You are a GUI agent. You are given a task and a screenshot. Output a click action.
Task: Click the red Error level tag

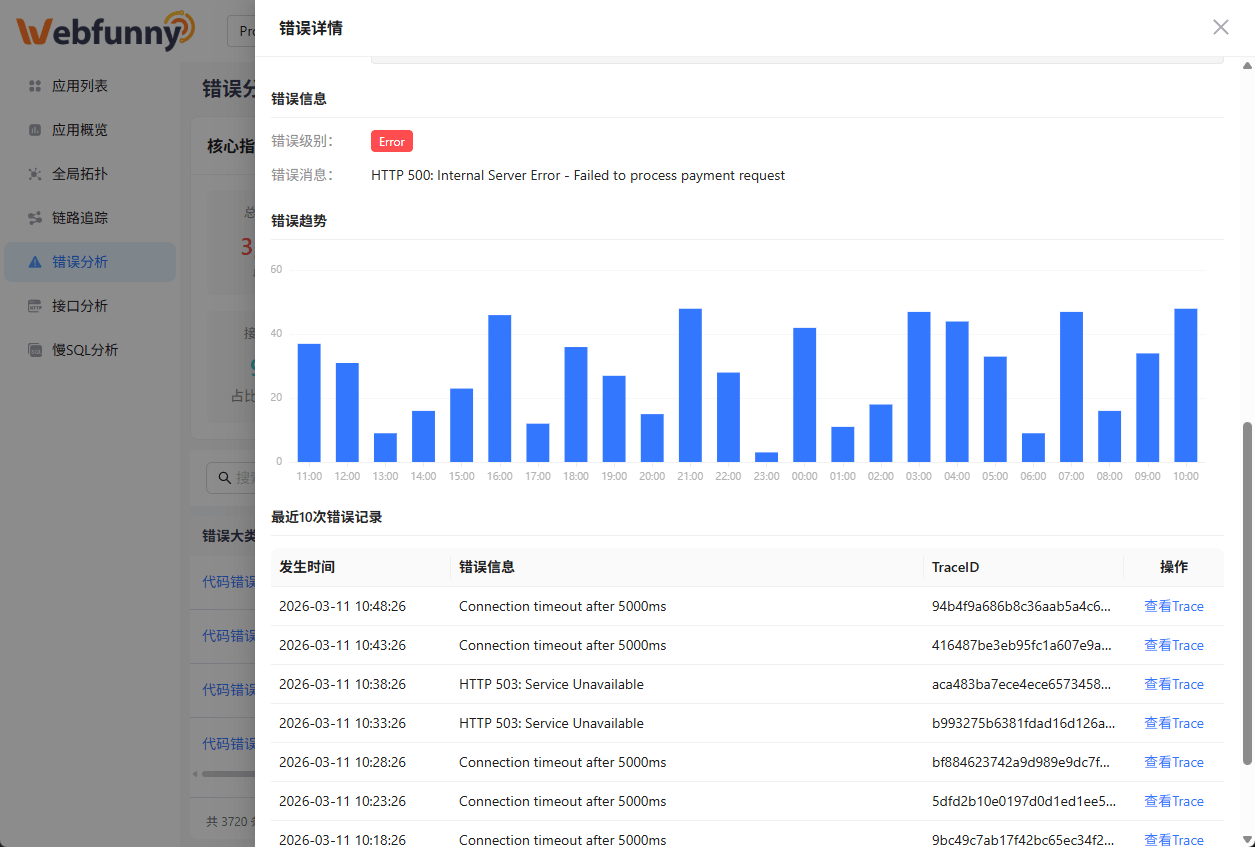pos(391,142)
